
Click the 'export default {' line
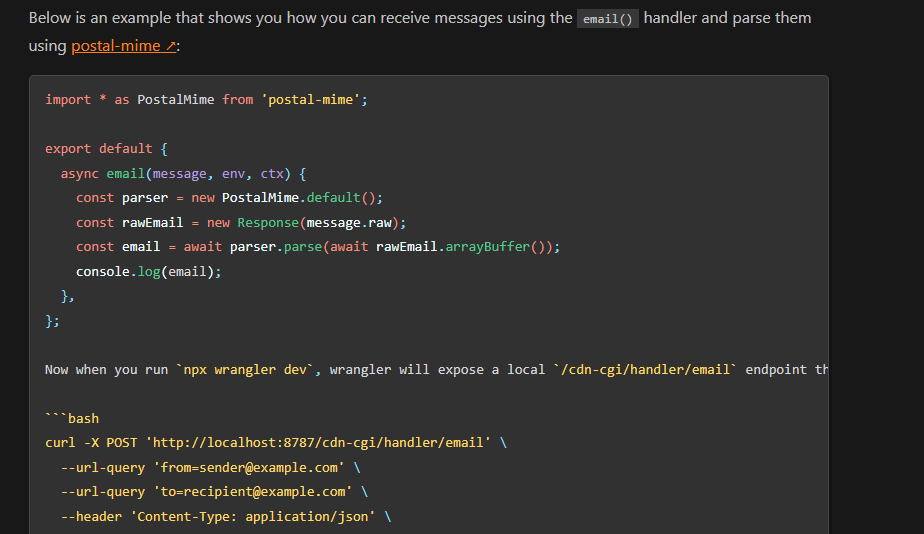[107, 149]
